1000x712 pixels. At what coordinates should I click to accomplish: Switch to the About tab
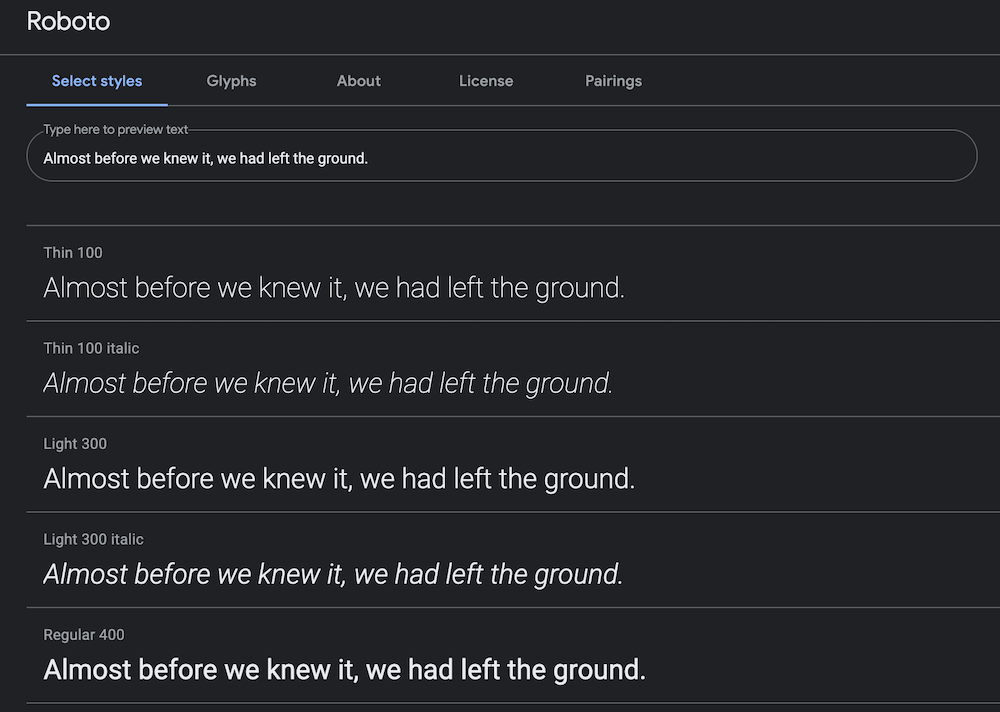[358, 81]
